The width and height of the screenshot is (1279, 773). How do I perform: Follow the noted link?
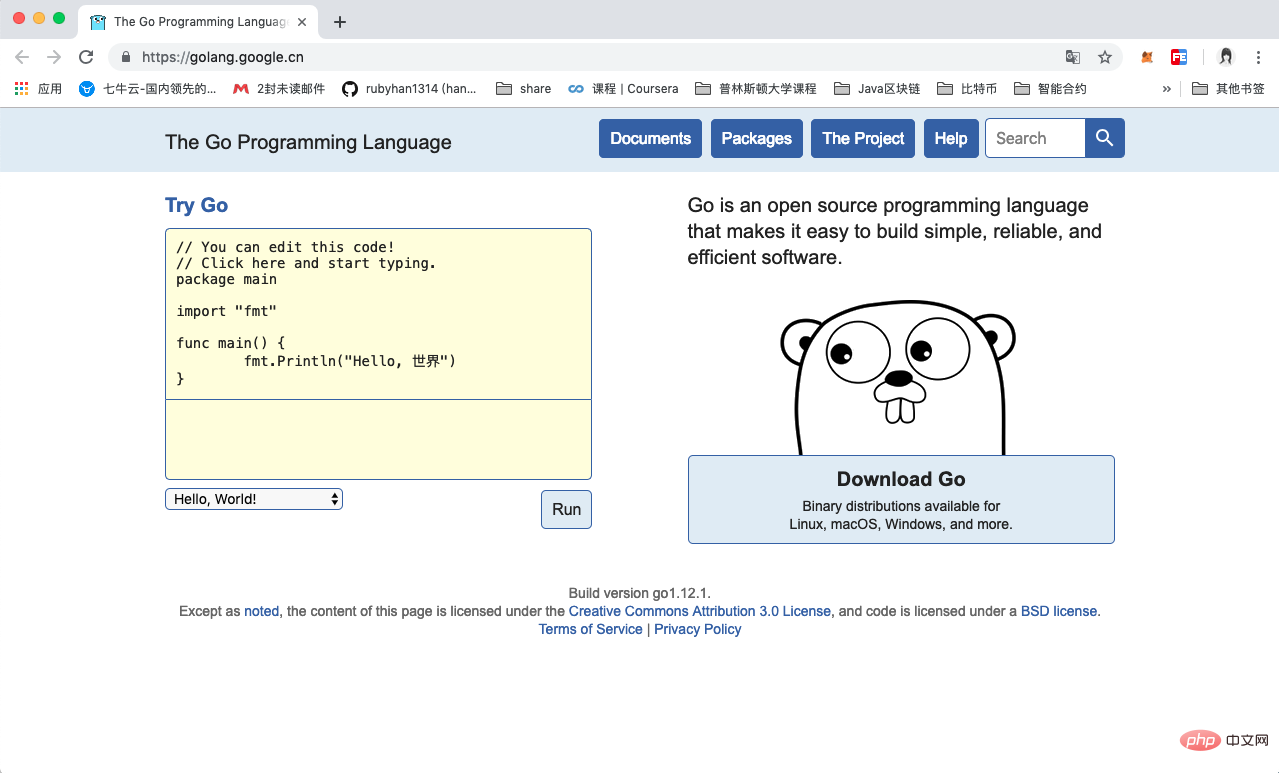[x=262, y=611]
